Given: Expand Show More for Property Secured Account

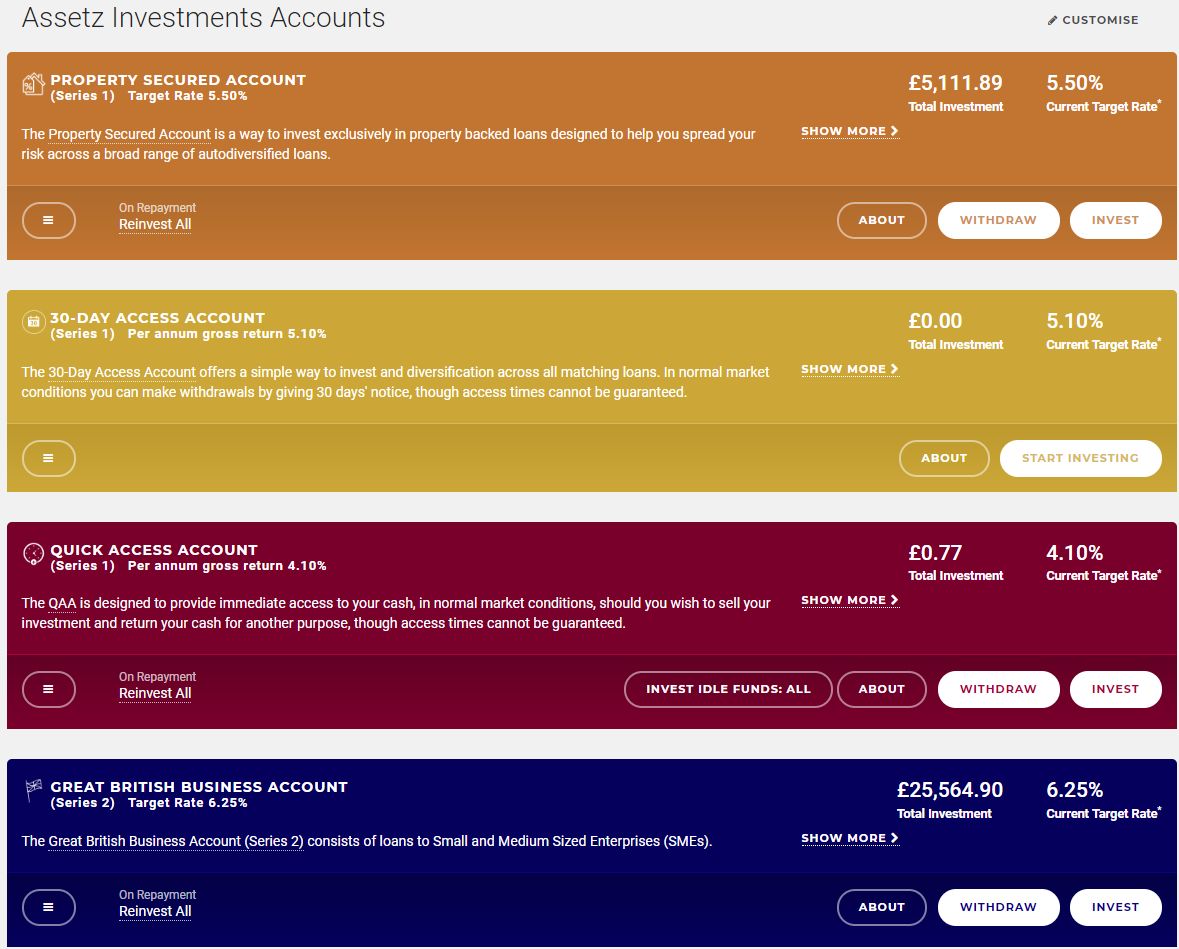Looking at the screenshot, I should pyautogui.click(x=850, y=132).
